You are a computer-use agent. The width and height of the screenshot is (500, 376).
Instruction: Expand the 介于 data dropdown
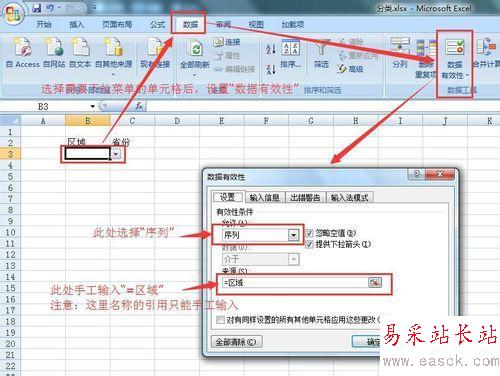293,259
